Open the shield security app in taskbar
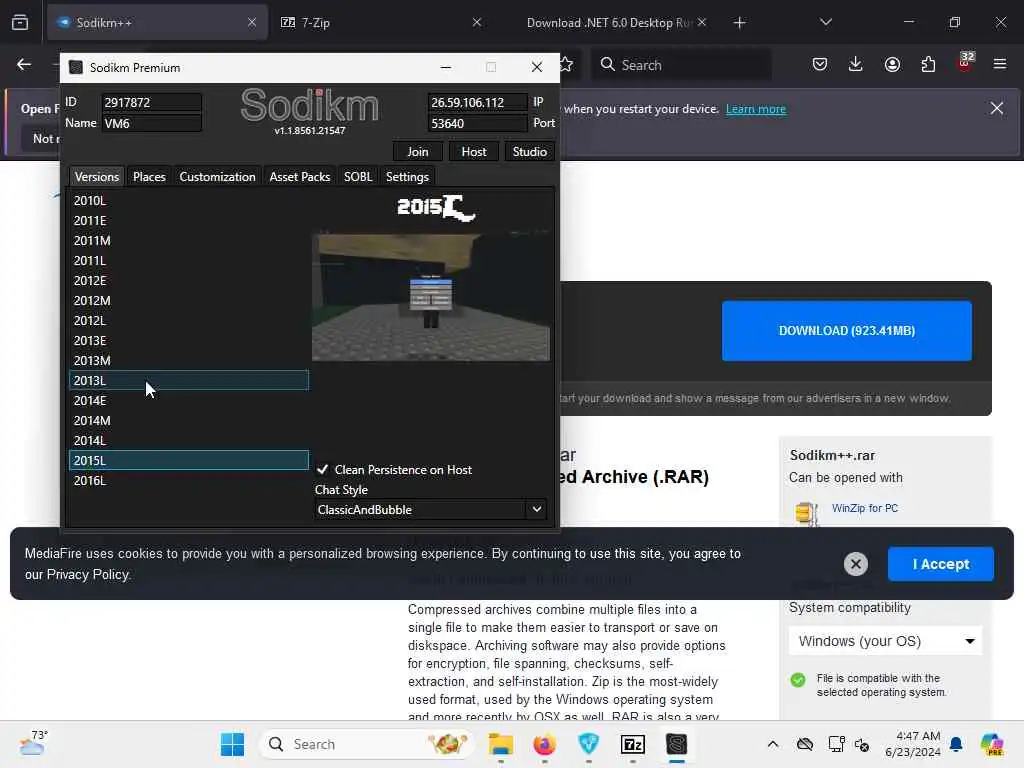The width and height of the screenshot is (1024, 768). (x=588, y=744)
